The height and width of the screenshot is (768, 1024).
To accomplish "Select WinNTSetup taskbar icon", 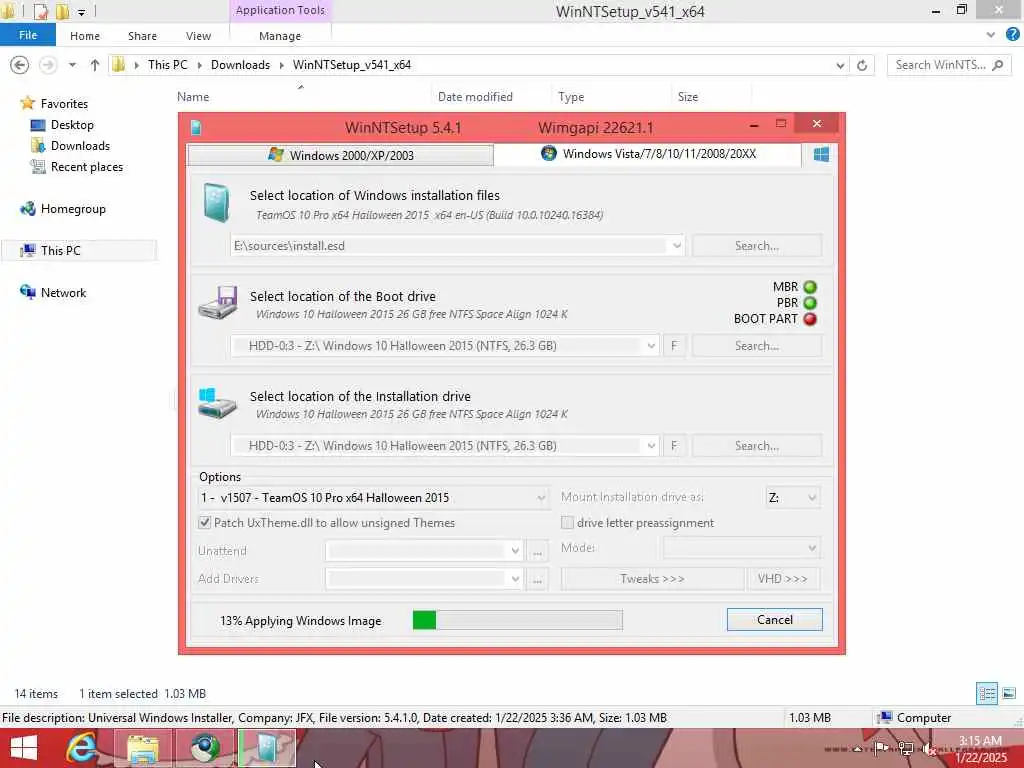I will point(266,748).
